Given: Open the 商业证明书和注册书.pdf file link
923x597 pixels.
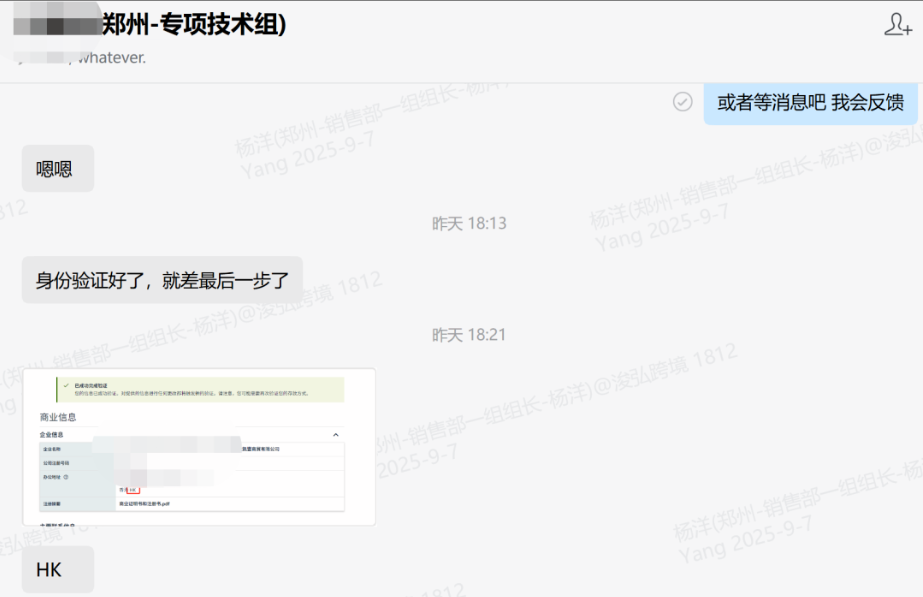Looking at the screenshot, I should pyautogui.click(x=146, y=504).
